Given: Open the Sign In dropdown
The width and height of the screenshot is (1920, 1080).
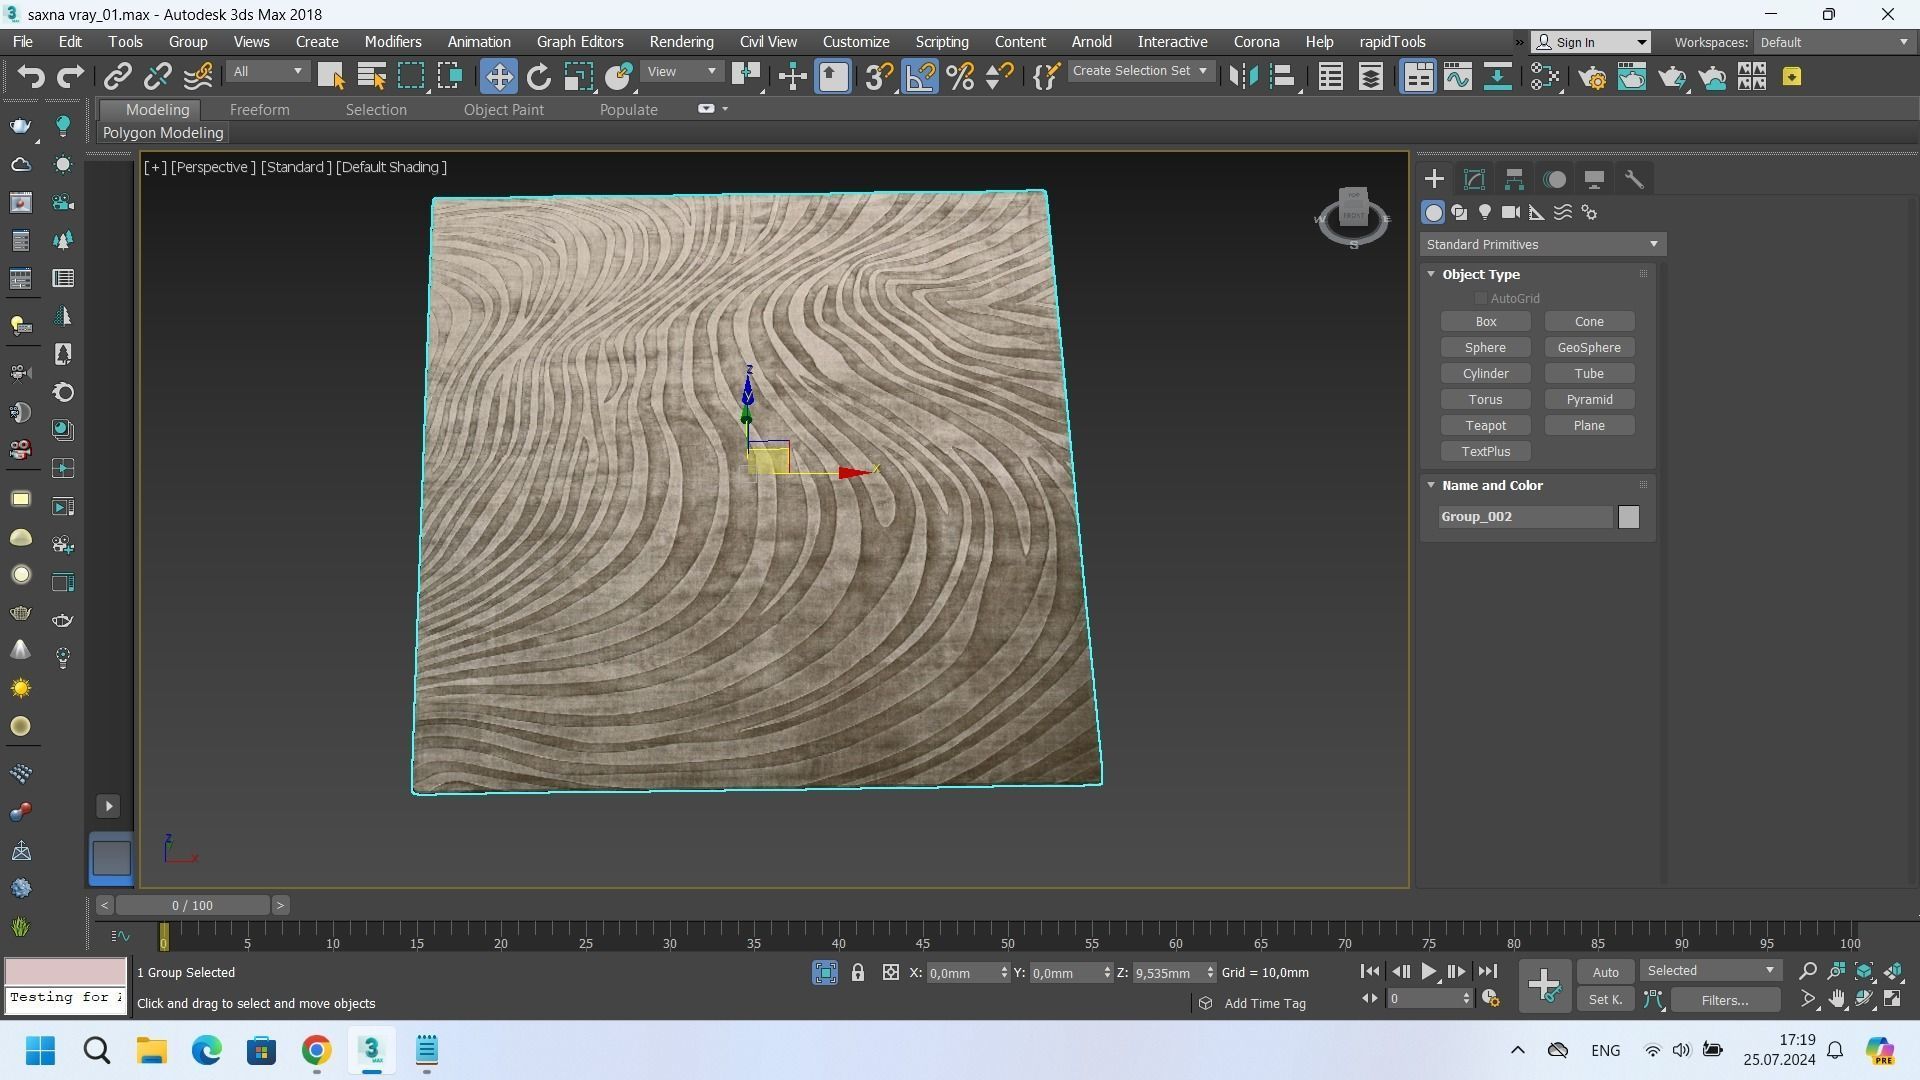Looking at the screenshot, I should [1591, 42].
